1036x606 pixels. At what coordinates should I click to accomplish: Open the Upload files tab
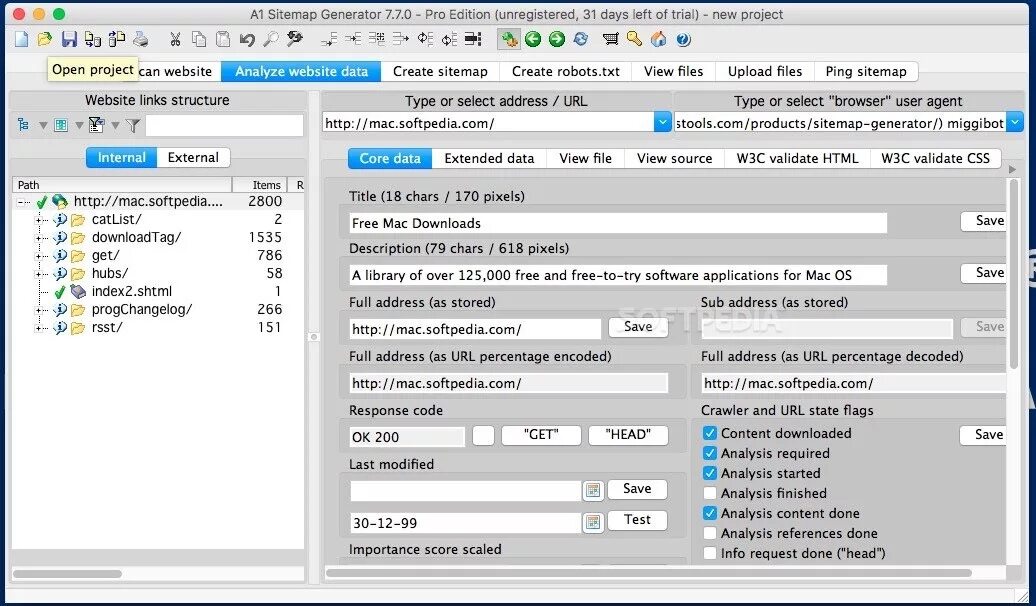click(x=764, y=71)
